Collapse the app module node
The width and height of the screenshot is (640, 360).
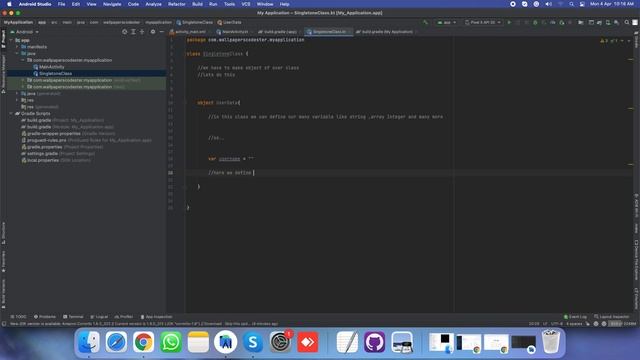(x=11, y=40)
